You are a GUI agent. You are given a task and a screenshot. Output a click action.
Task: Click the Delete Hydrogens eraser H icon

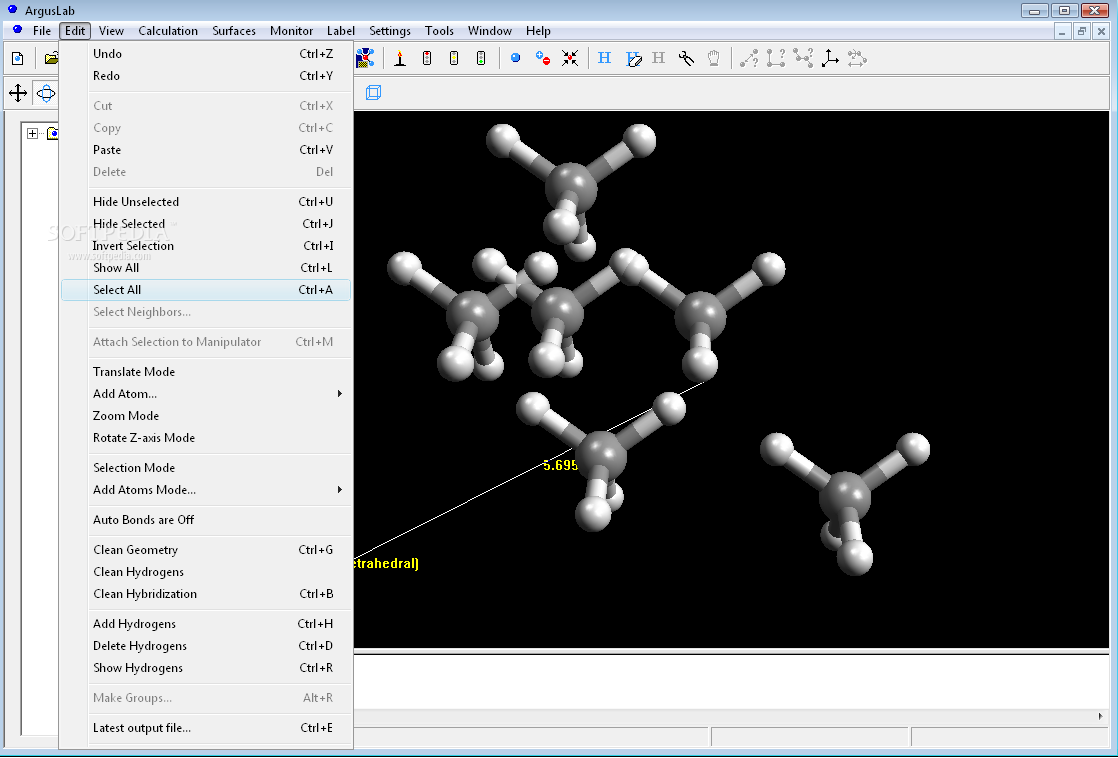click(633, 58)
